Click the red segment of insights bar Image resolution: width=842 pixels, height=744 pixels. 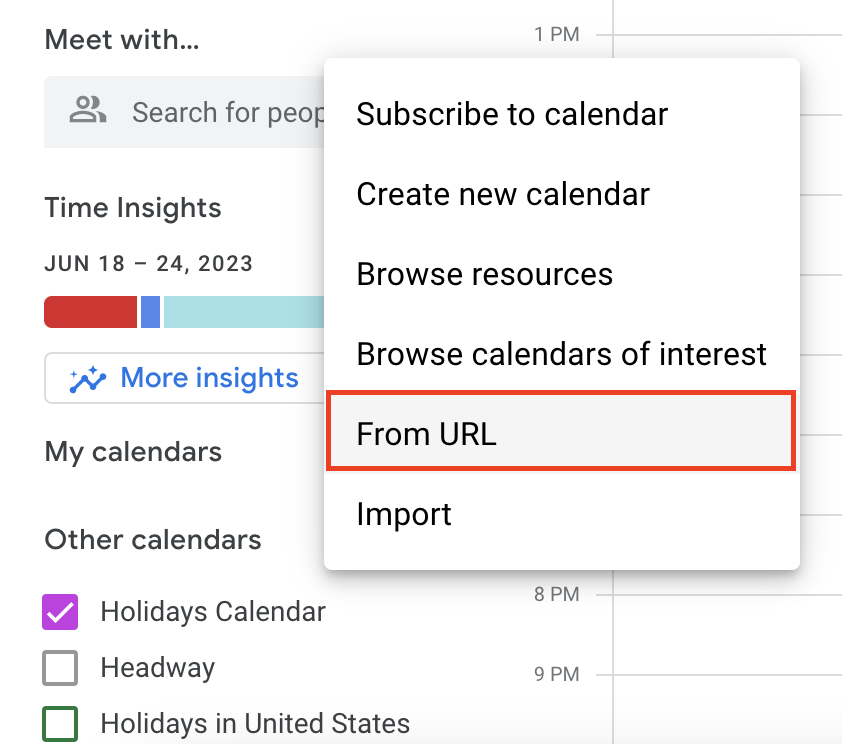90,312
